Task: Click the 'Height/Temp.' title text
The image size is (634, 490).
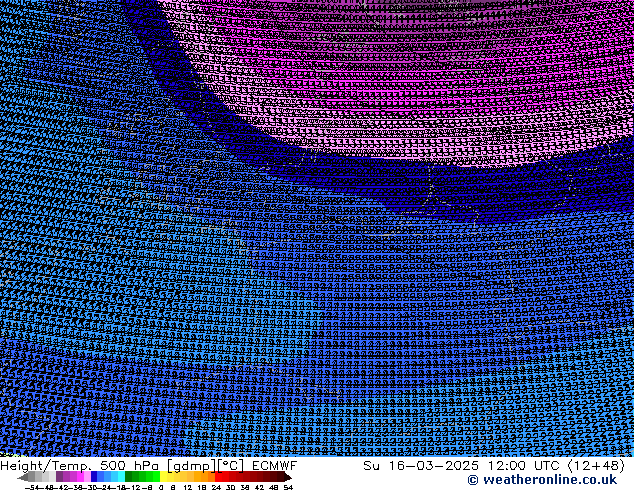Action: click(44, 466)
